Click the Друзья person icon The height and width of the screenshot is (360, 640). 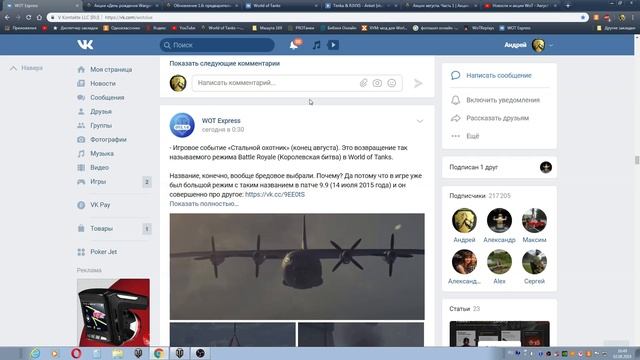pos(81,111)
